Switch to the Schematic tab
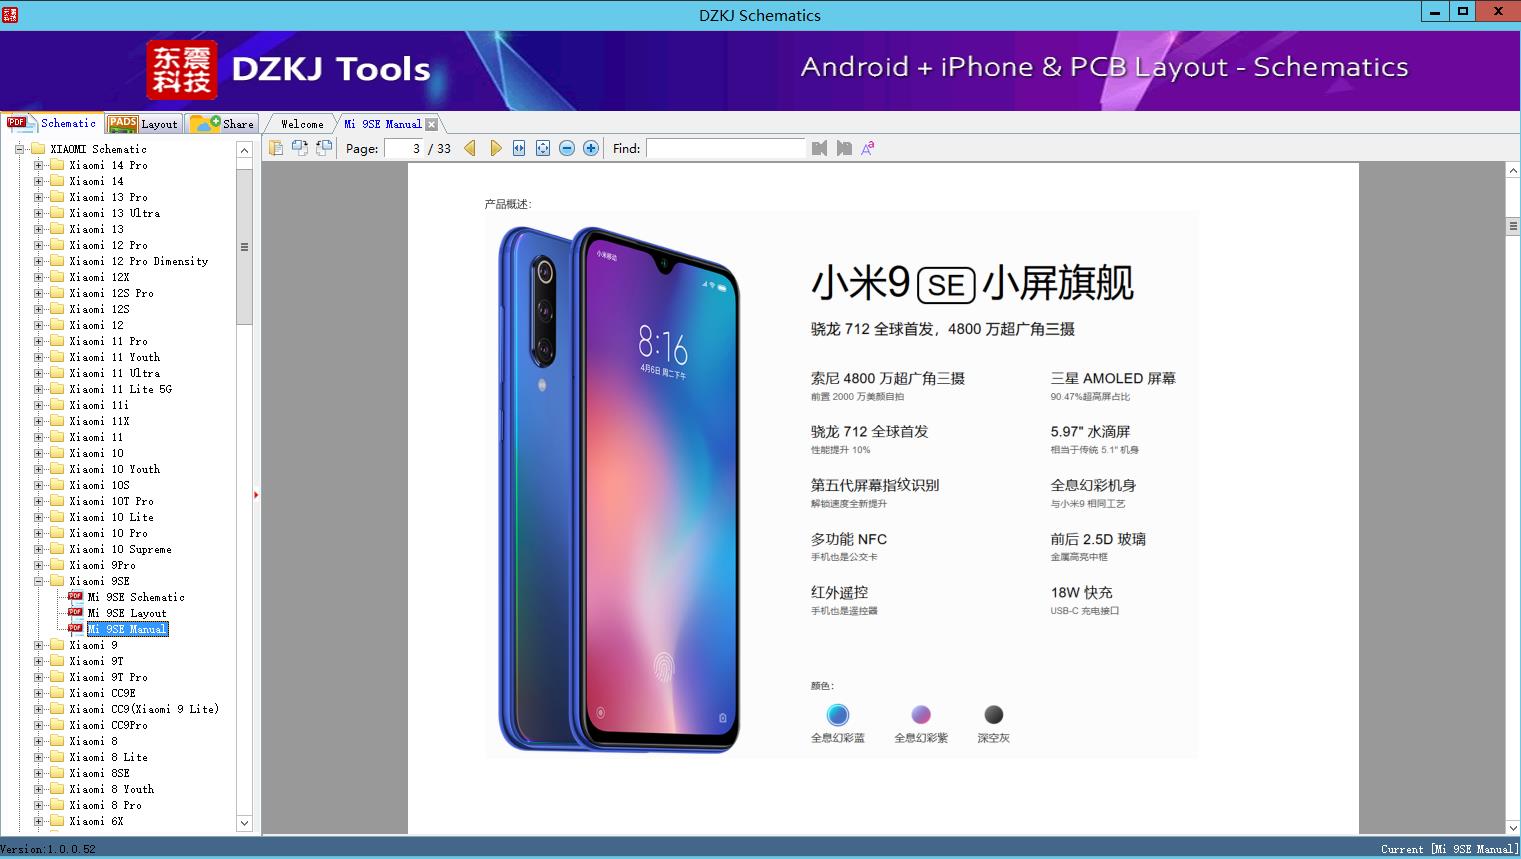The height and width of the screenshot is (859, 1521). tap(52, 123)
